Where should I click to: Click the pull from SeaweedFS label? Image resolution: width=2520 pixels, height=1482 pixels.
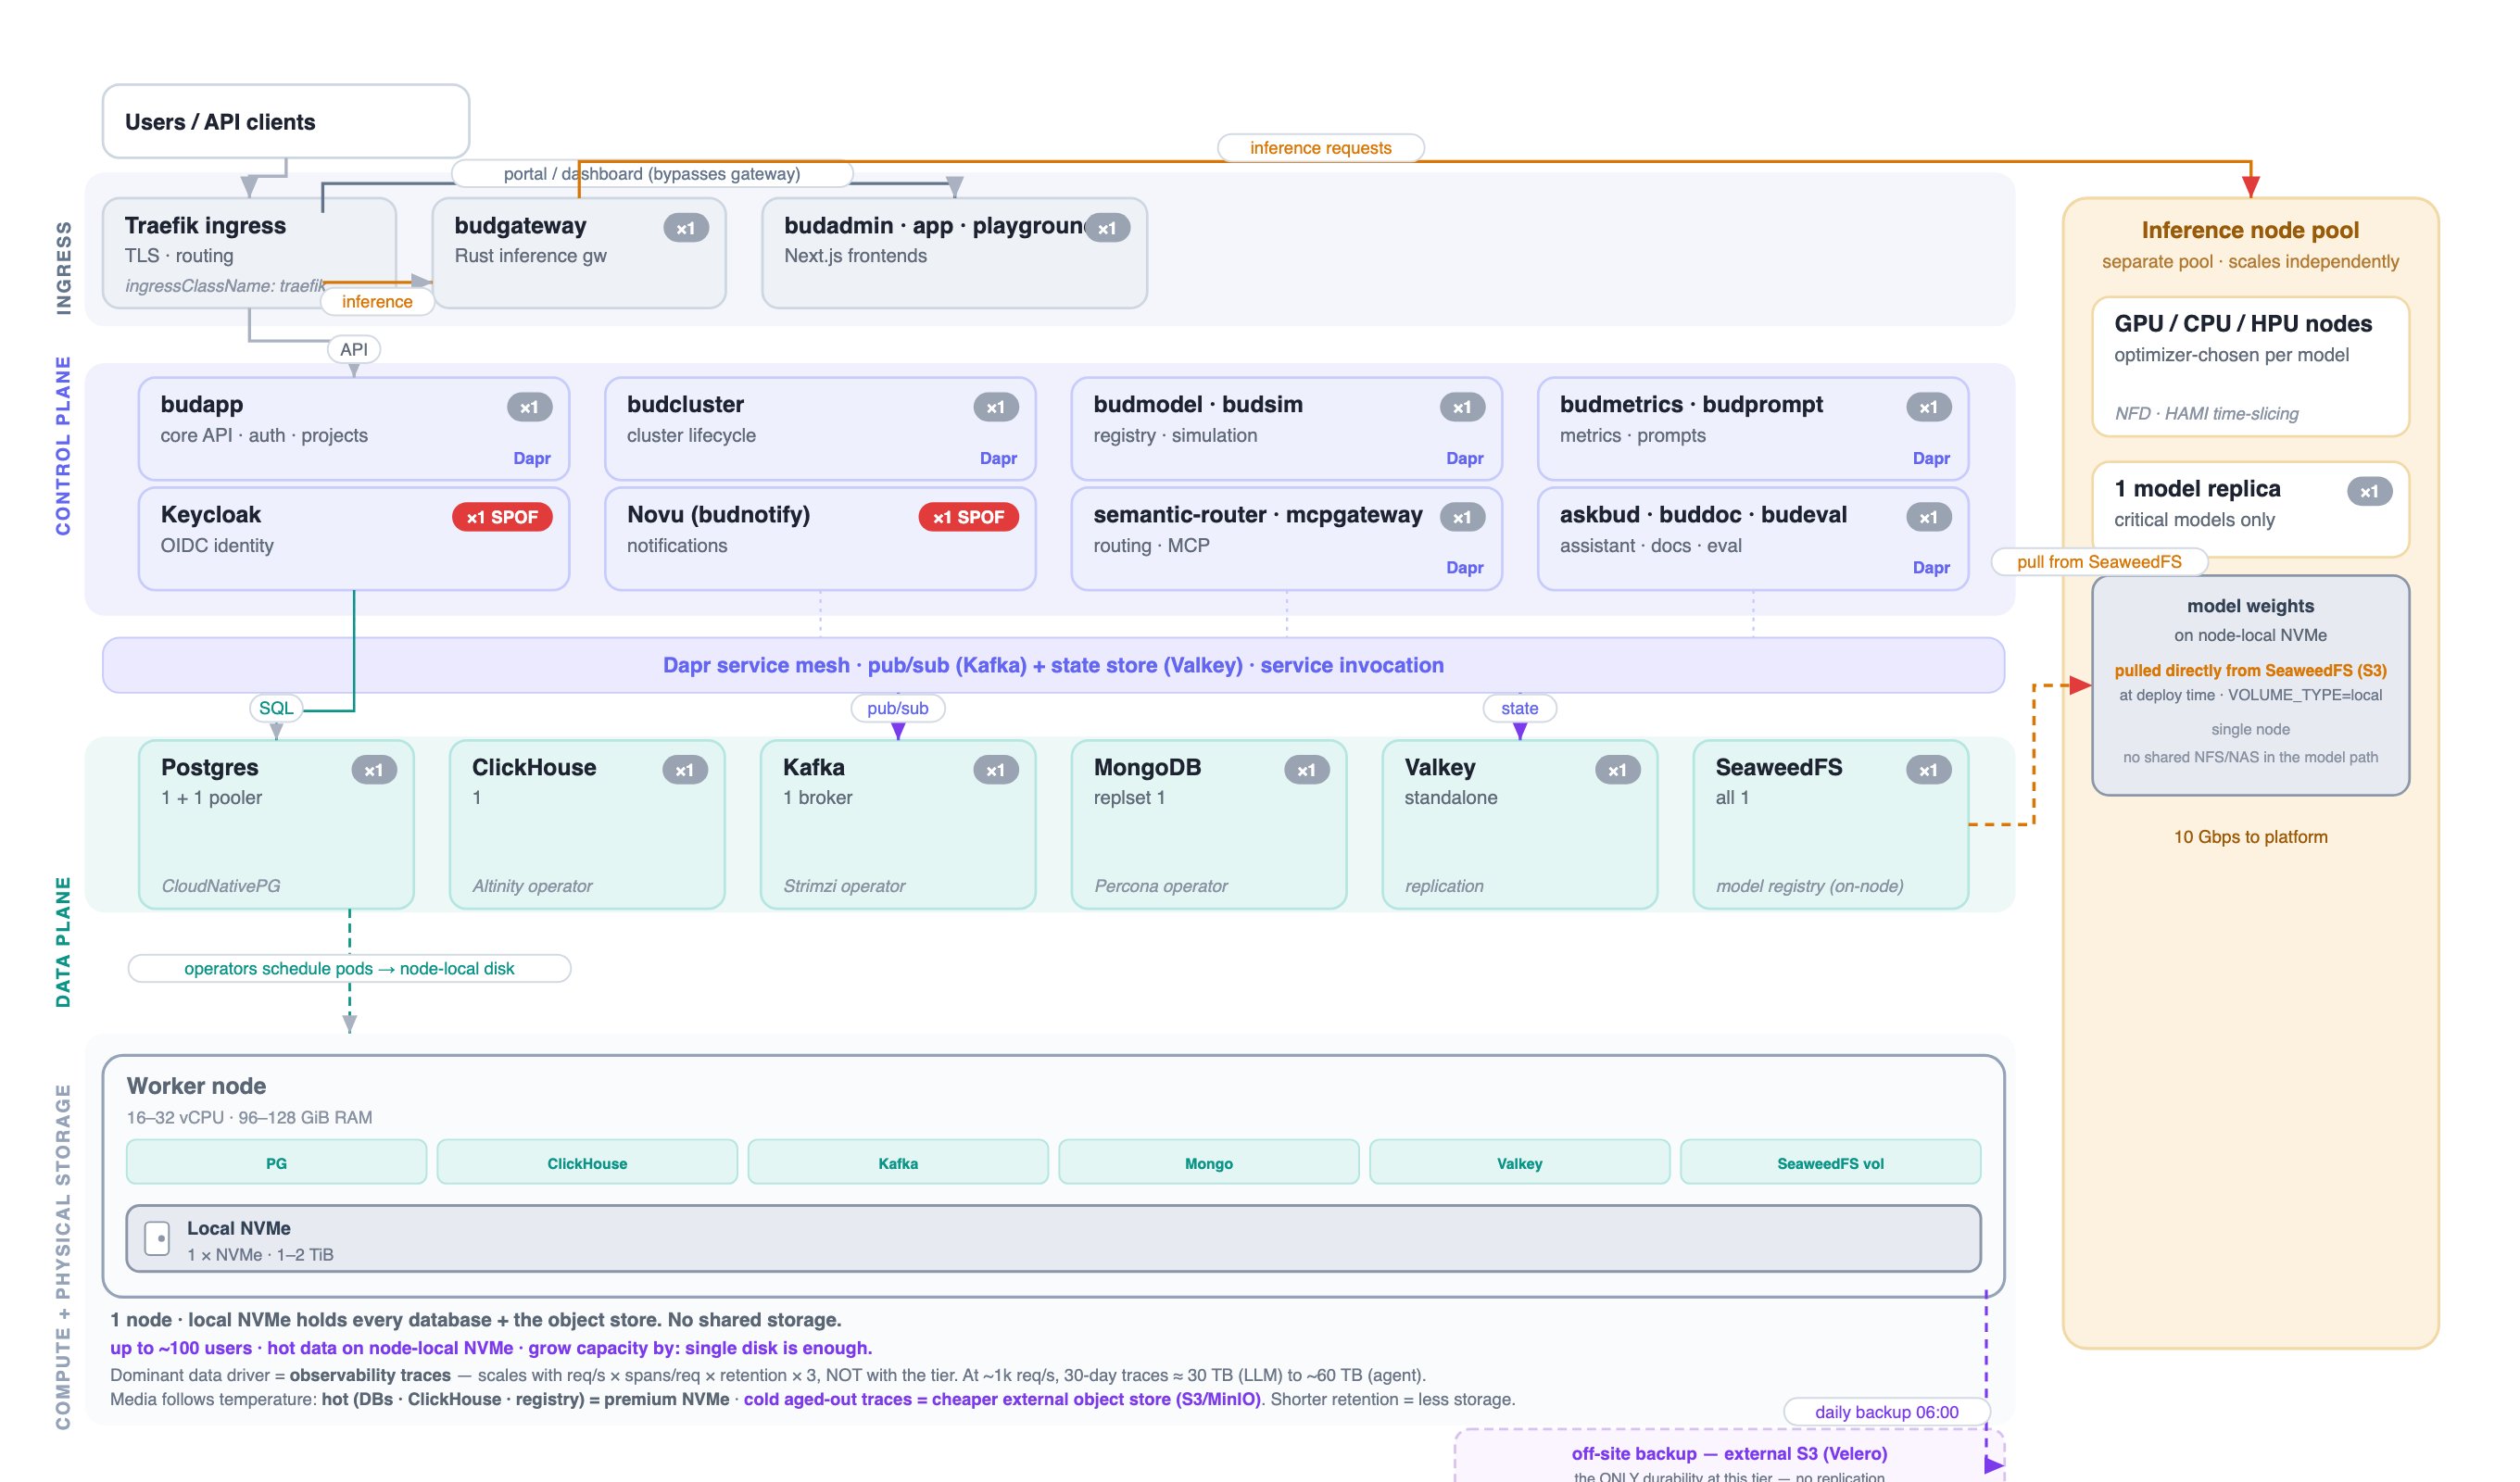[x=2099, y=562]
